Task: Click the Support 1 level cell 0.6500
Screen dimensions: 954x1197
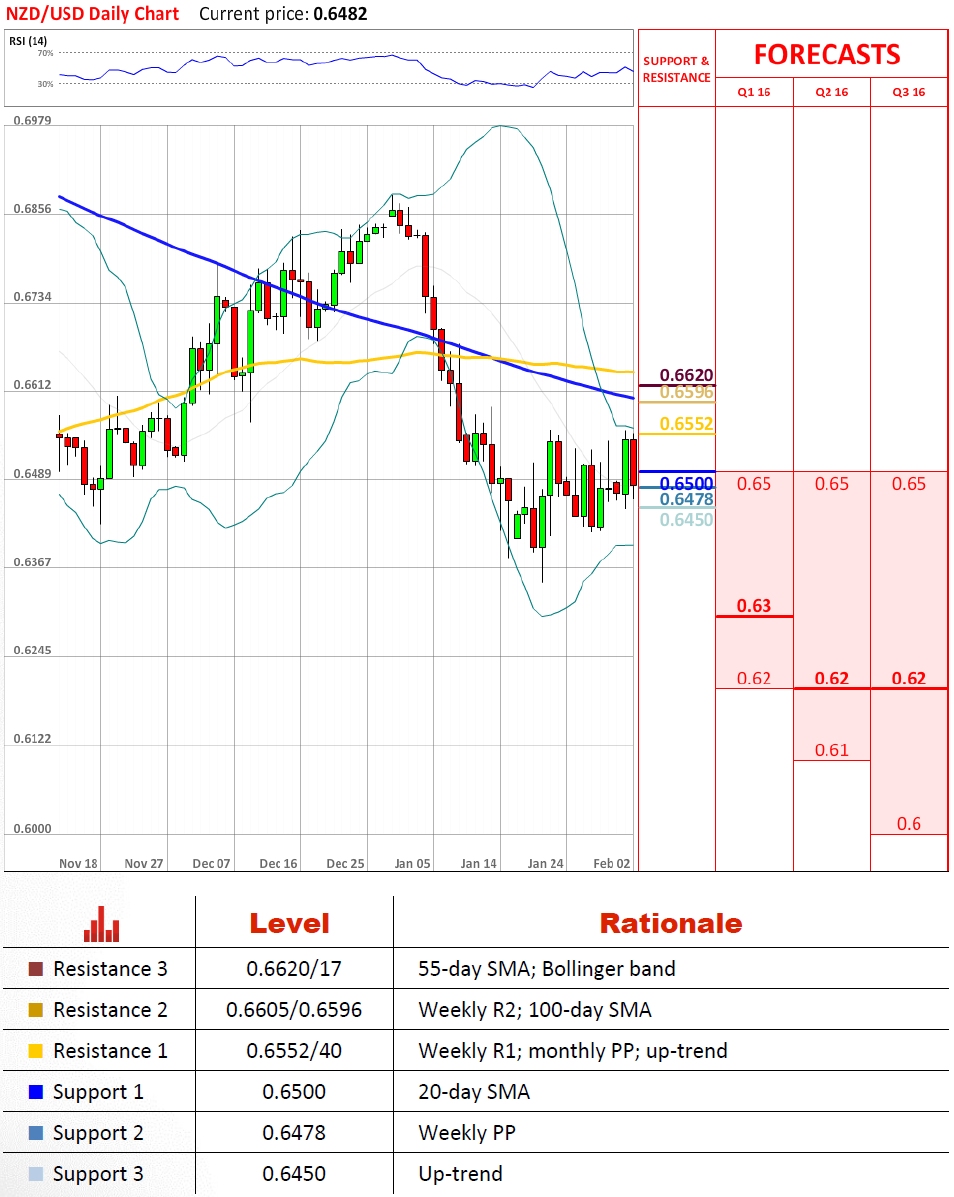Action: (x=294, y=1092)
